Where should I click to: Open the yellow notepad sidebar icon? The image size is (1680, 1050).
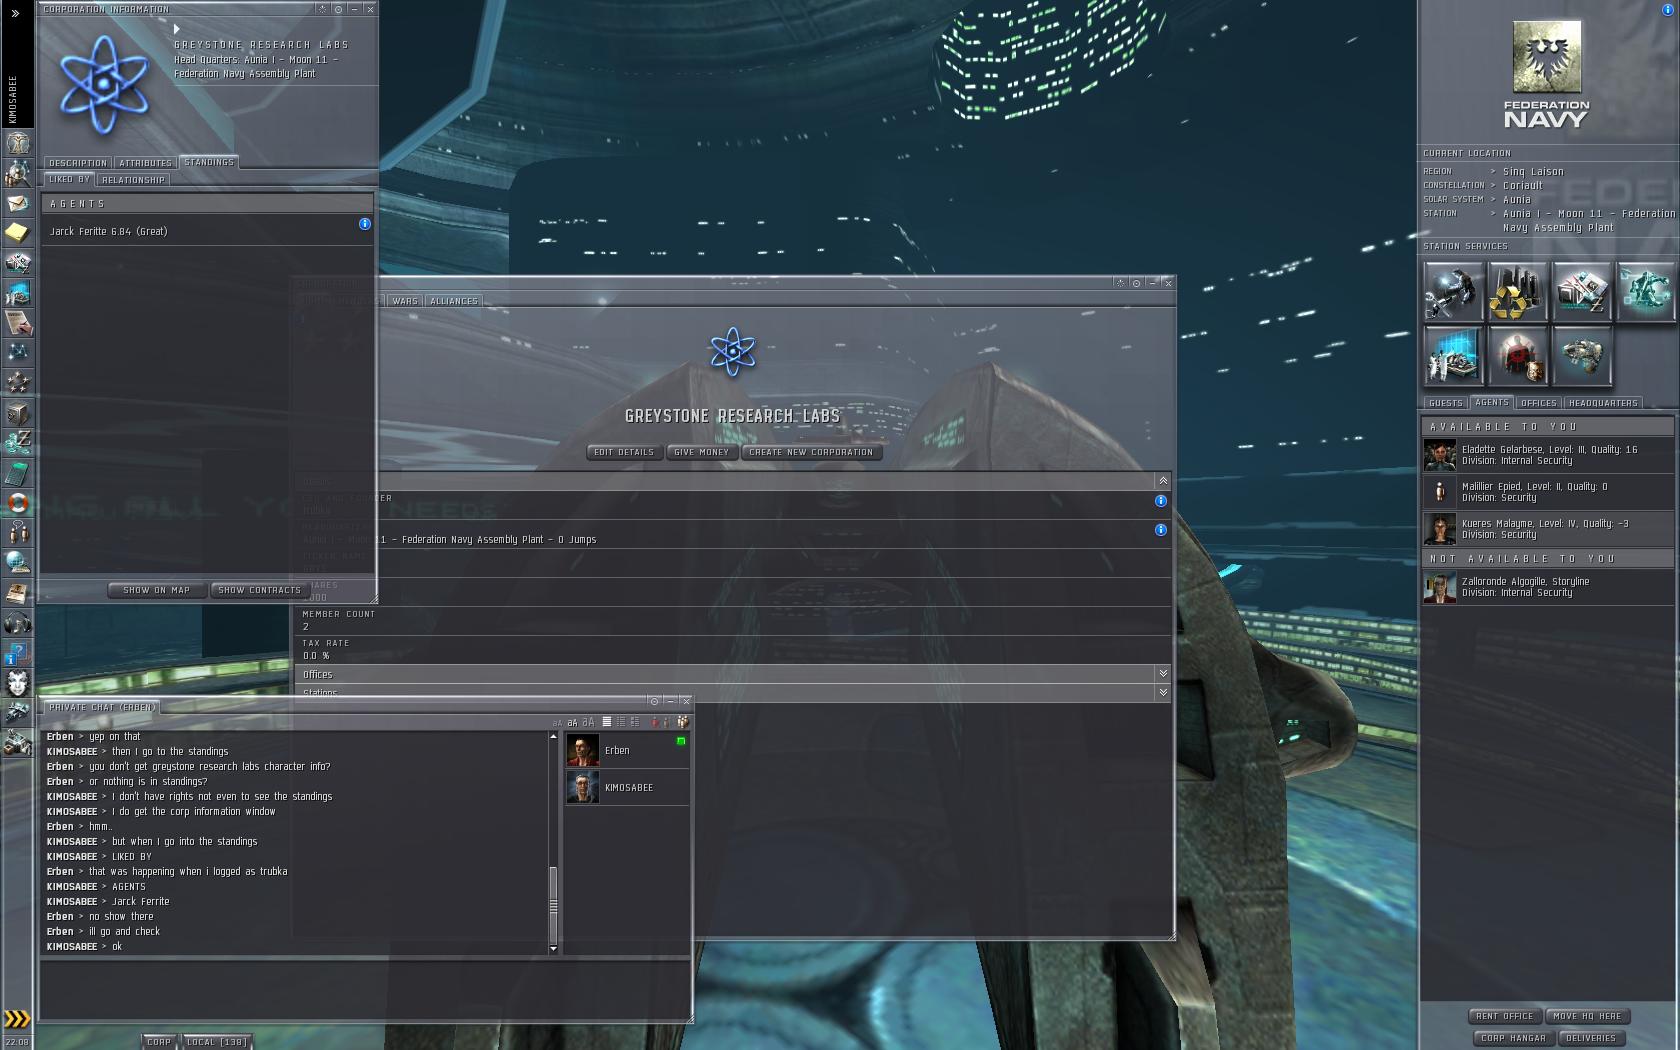(17, 233)
